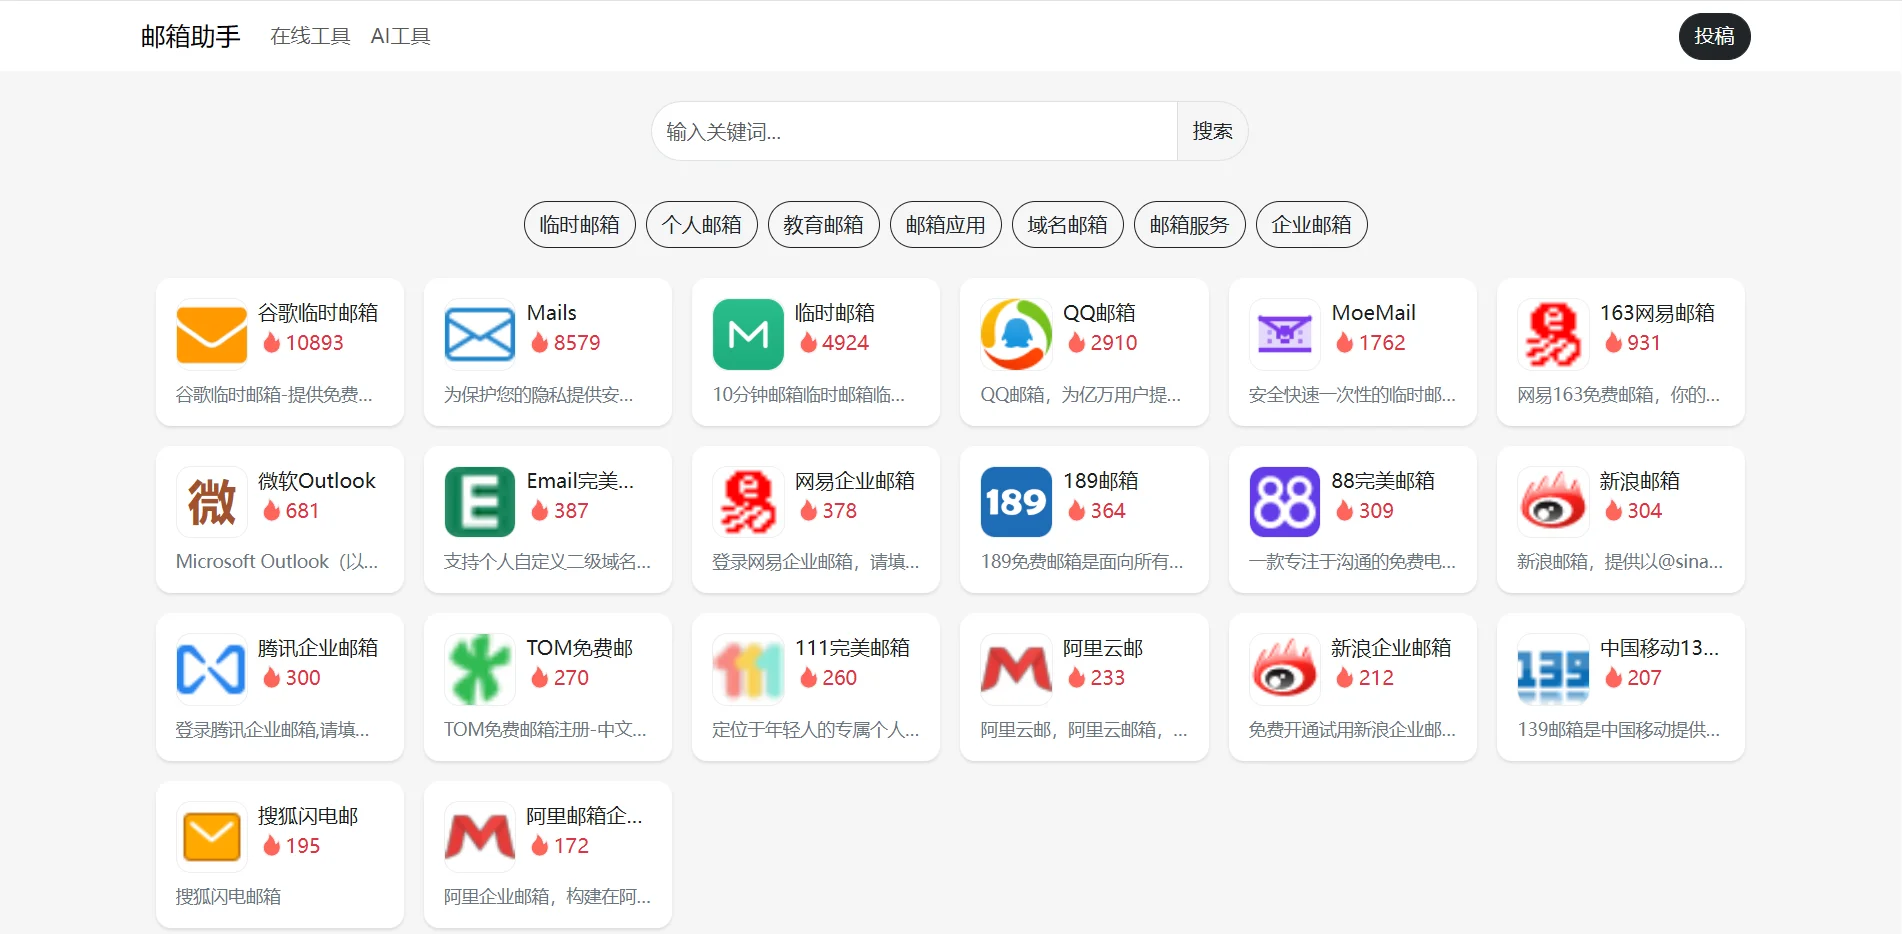
Task: Click the 新浪邮箱 flame logo
Action: (x=1551, y=501)
